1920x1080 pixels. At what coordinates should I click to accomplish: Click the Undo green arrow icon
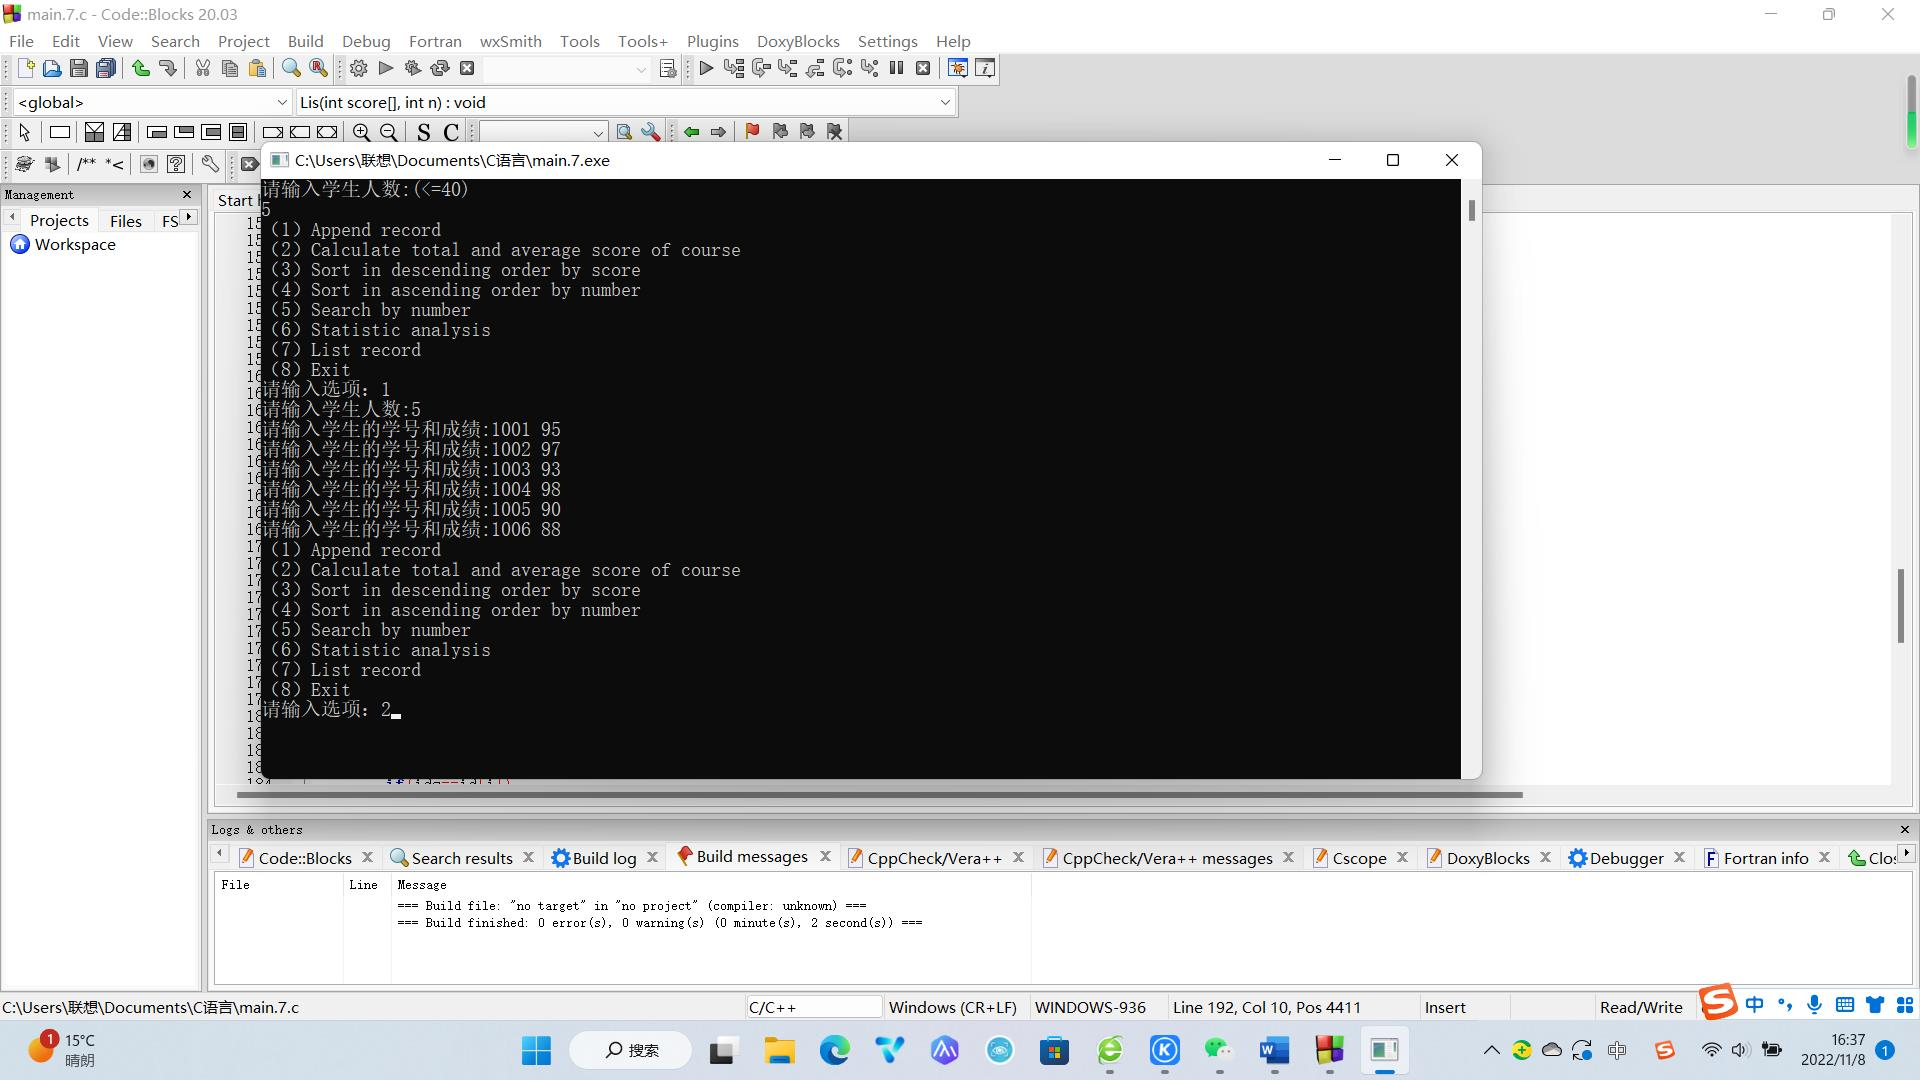pyautogui.click(x=141, y=68)
